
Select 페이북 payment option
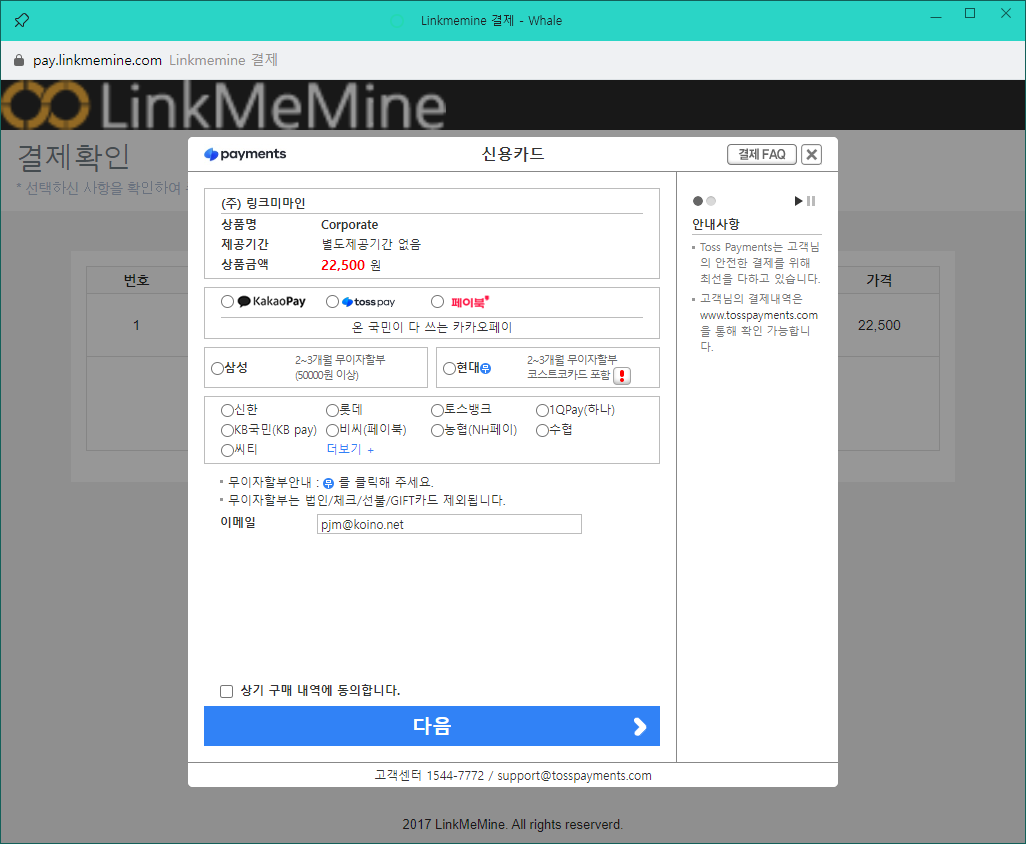(437, 302)
